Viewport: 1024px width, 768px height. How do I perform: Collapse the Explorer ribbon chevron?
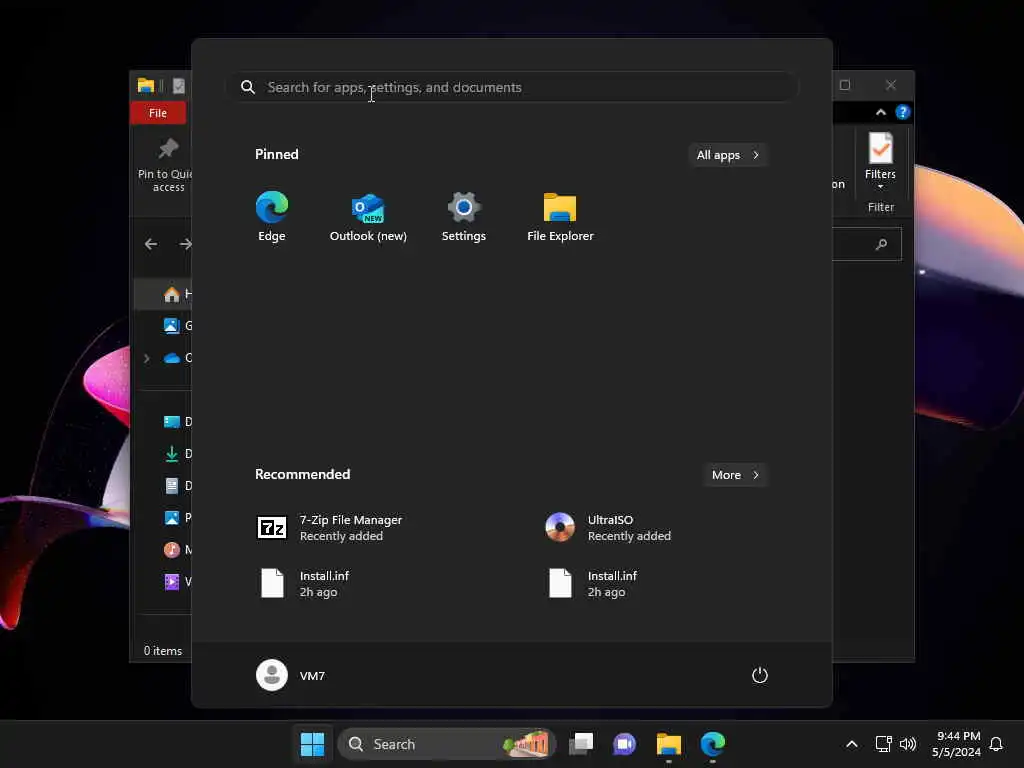881,112
